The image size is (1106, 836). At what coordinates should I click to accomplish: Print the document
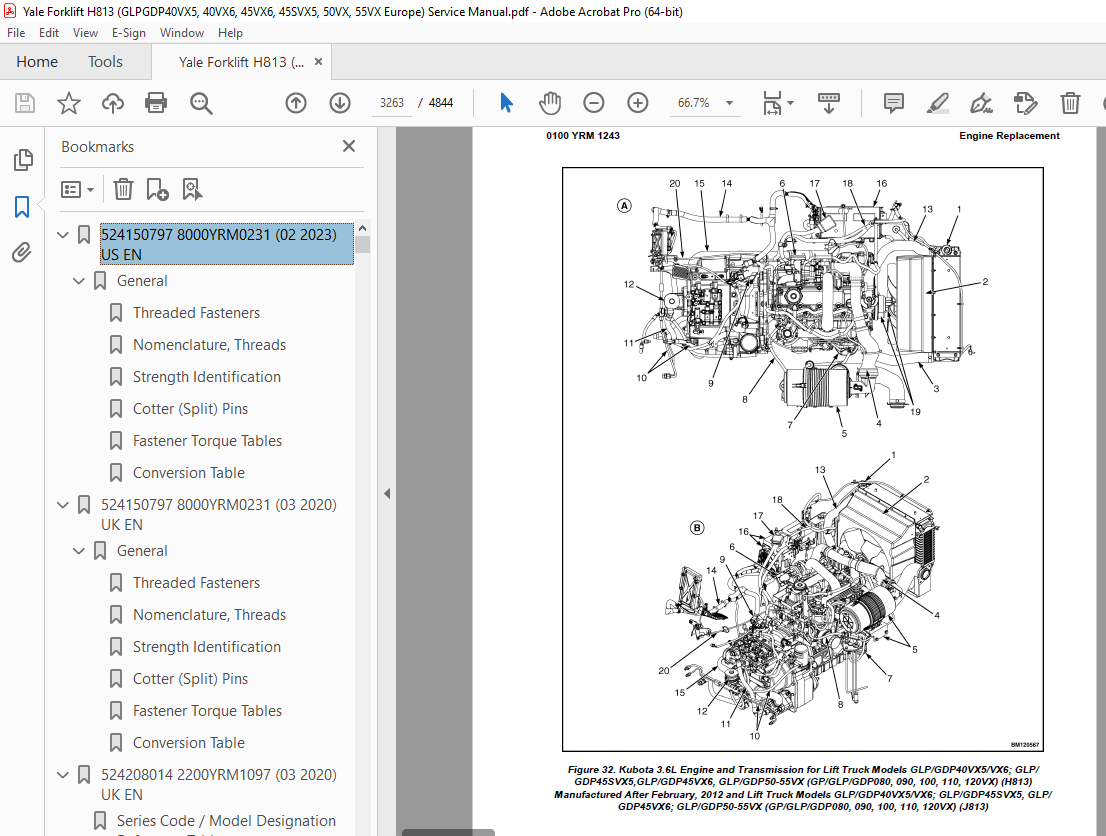point(156,103)
